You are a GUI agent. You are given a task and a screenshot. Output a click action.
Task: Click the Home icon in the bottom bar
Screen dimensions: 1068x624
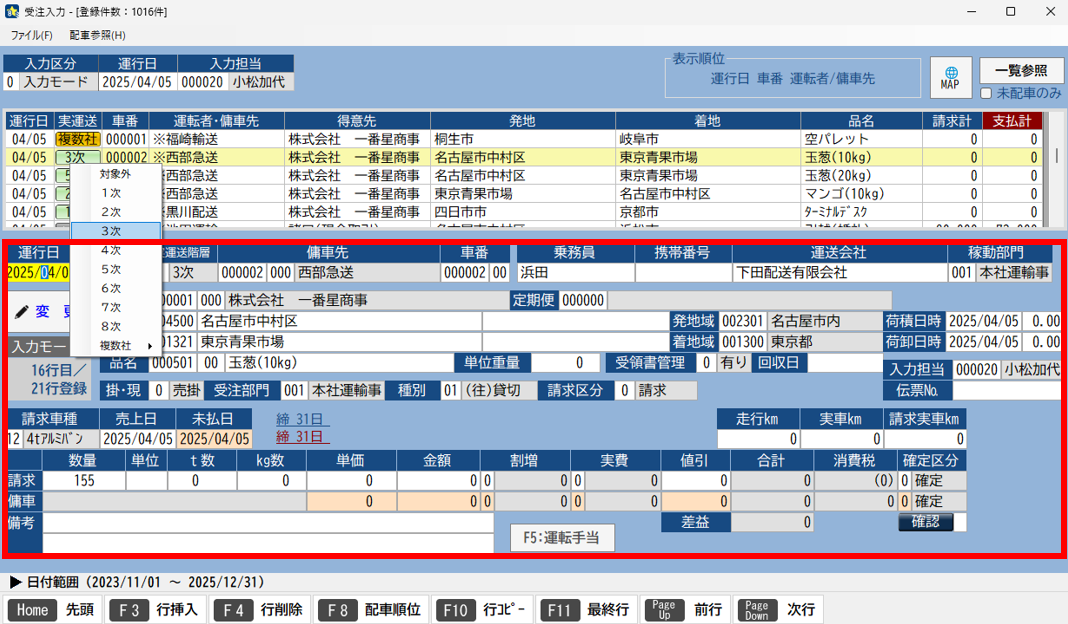31,608
